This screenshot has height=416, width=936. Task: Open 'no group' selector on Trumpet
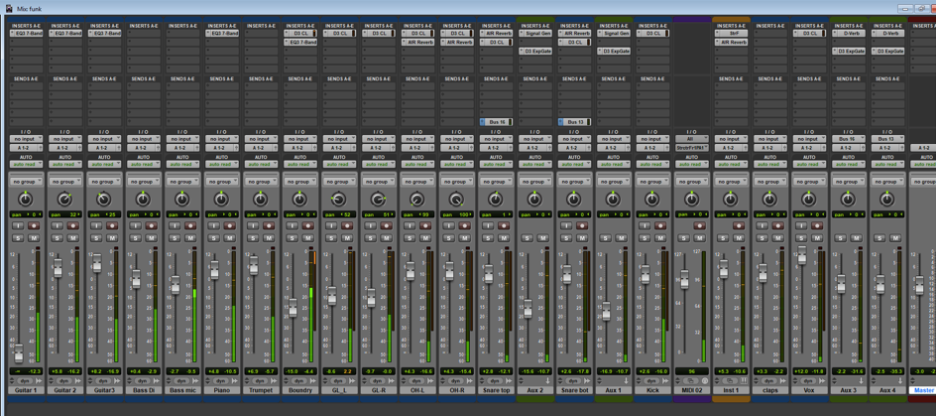pos(260,181)
